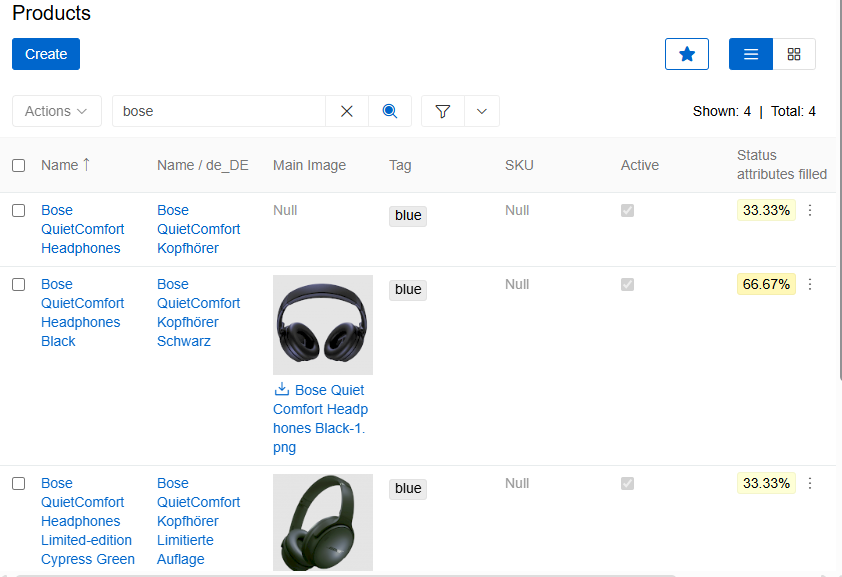Image resolution: width=842 pixels, height=577 pixels.
Task: Open the three-dot menu on the first product row
Action: (x=810, y=210)
